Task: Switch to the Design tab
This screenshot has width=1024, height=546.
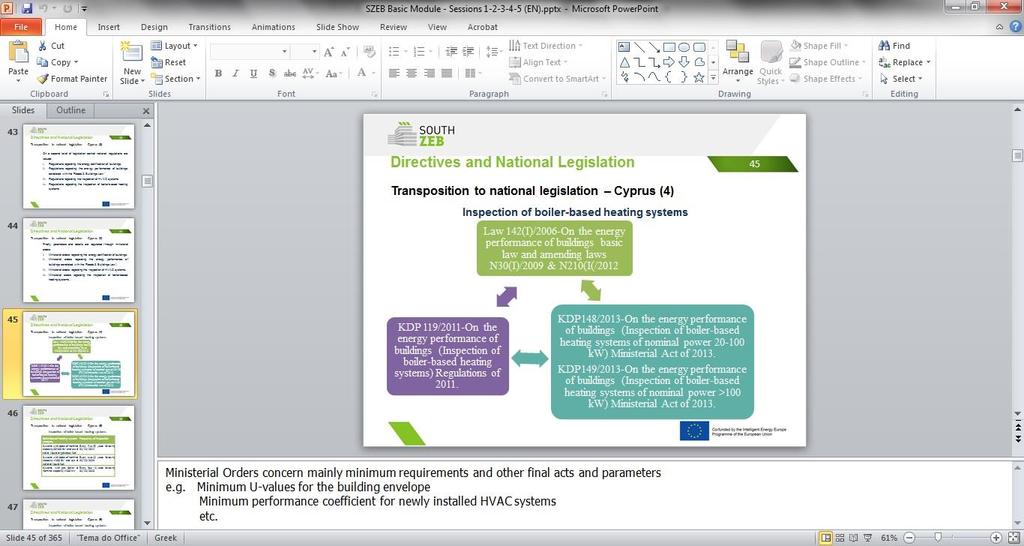Action: pos(154,27)
